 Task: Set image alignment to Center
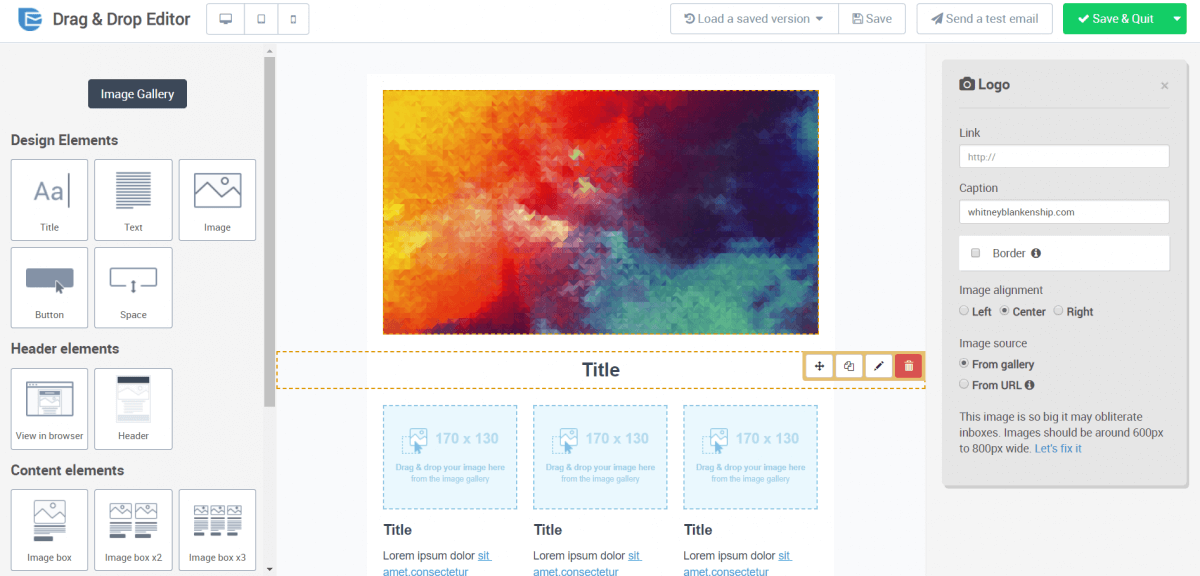coord(1005,311)
